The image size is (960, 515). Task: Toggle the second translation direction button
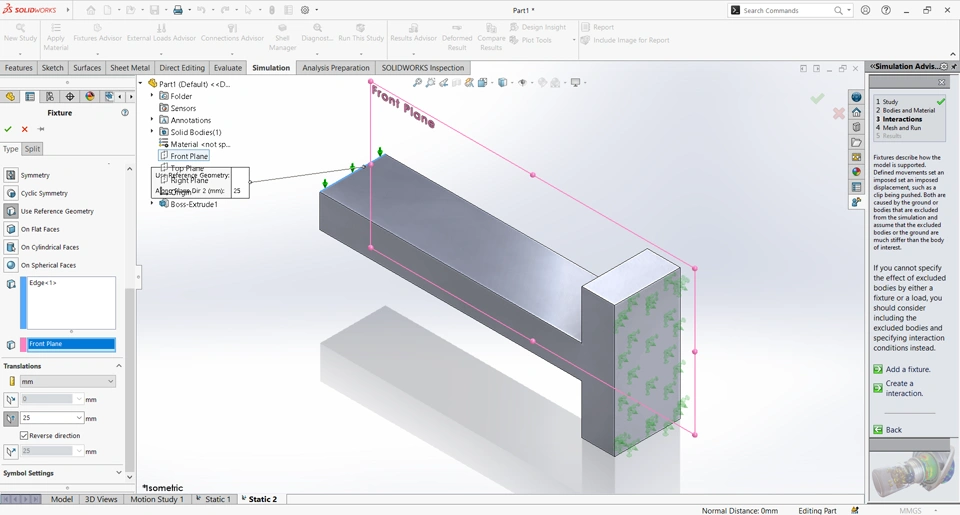[x=11, y=418]
